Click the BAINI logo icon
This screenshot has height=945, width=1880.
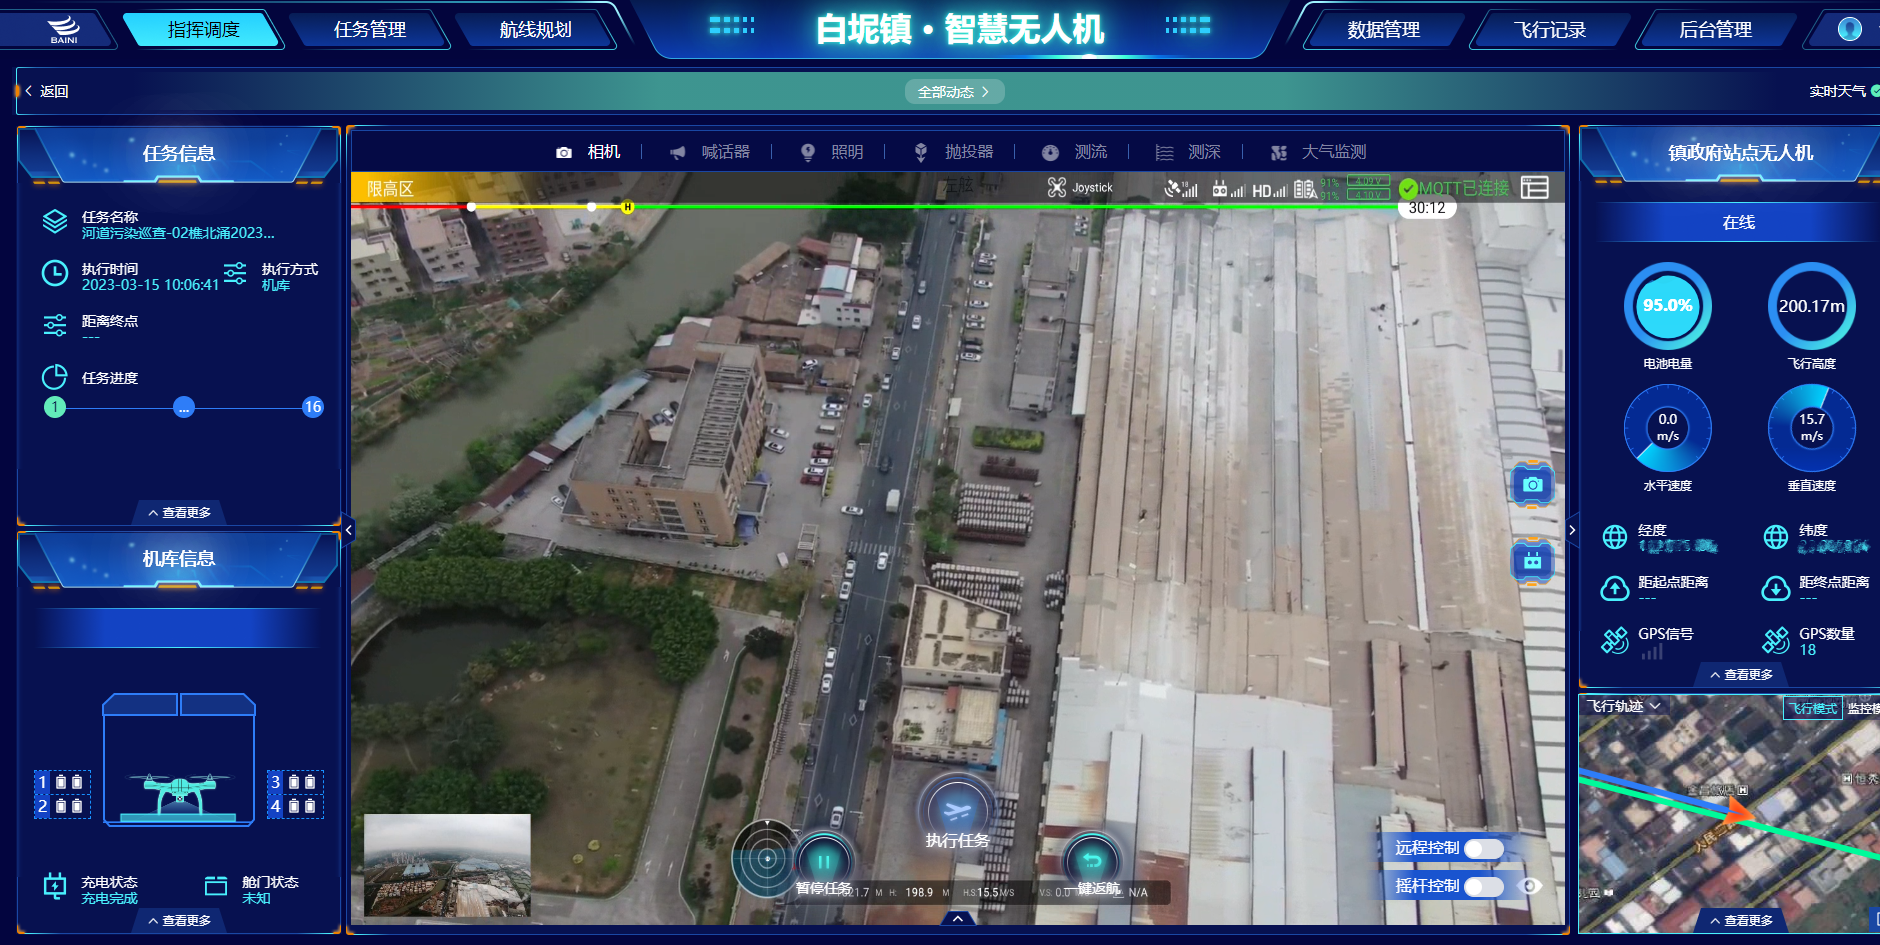[63, 29]
